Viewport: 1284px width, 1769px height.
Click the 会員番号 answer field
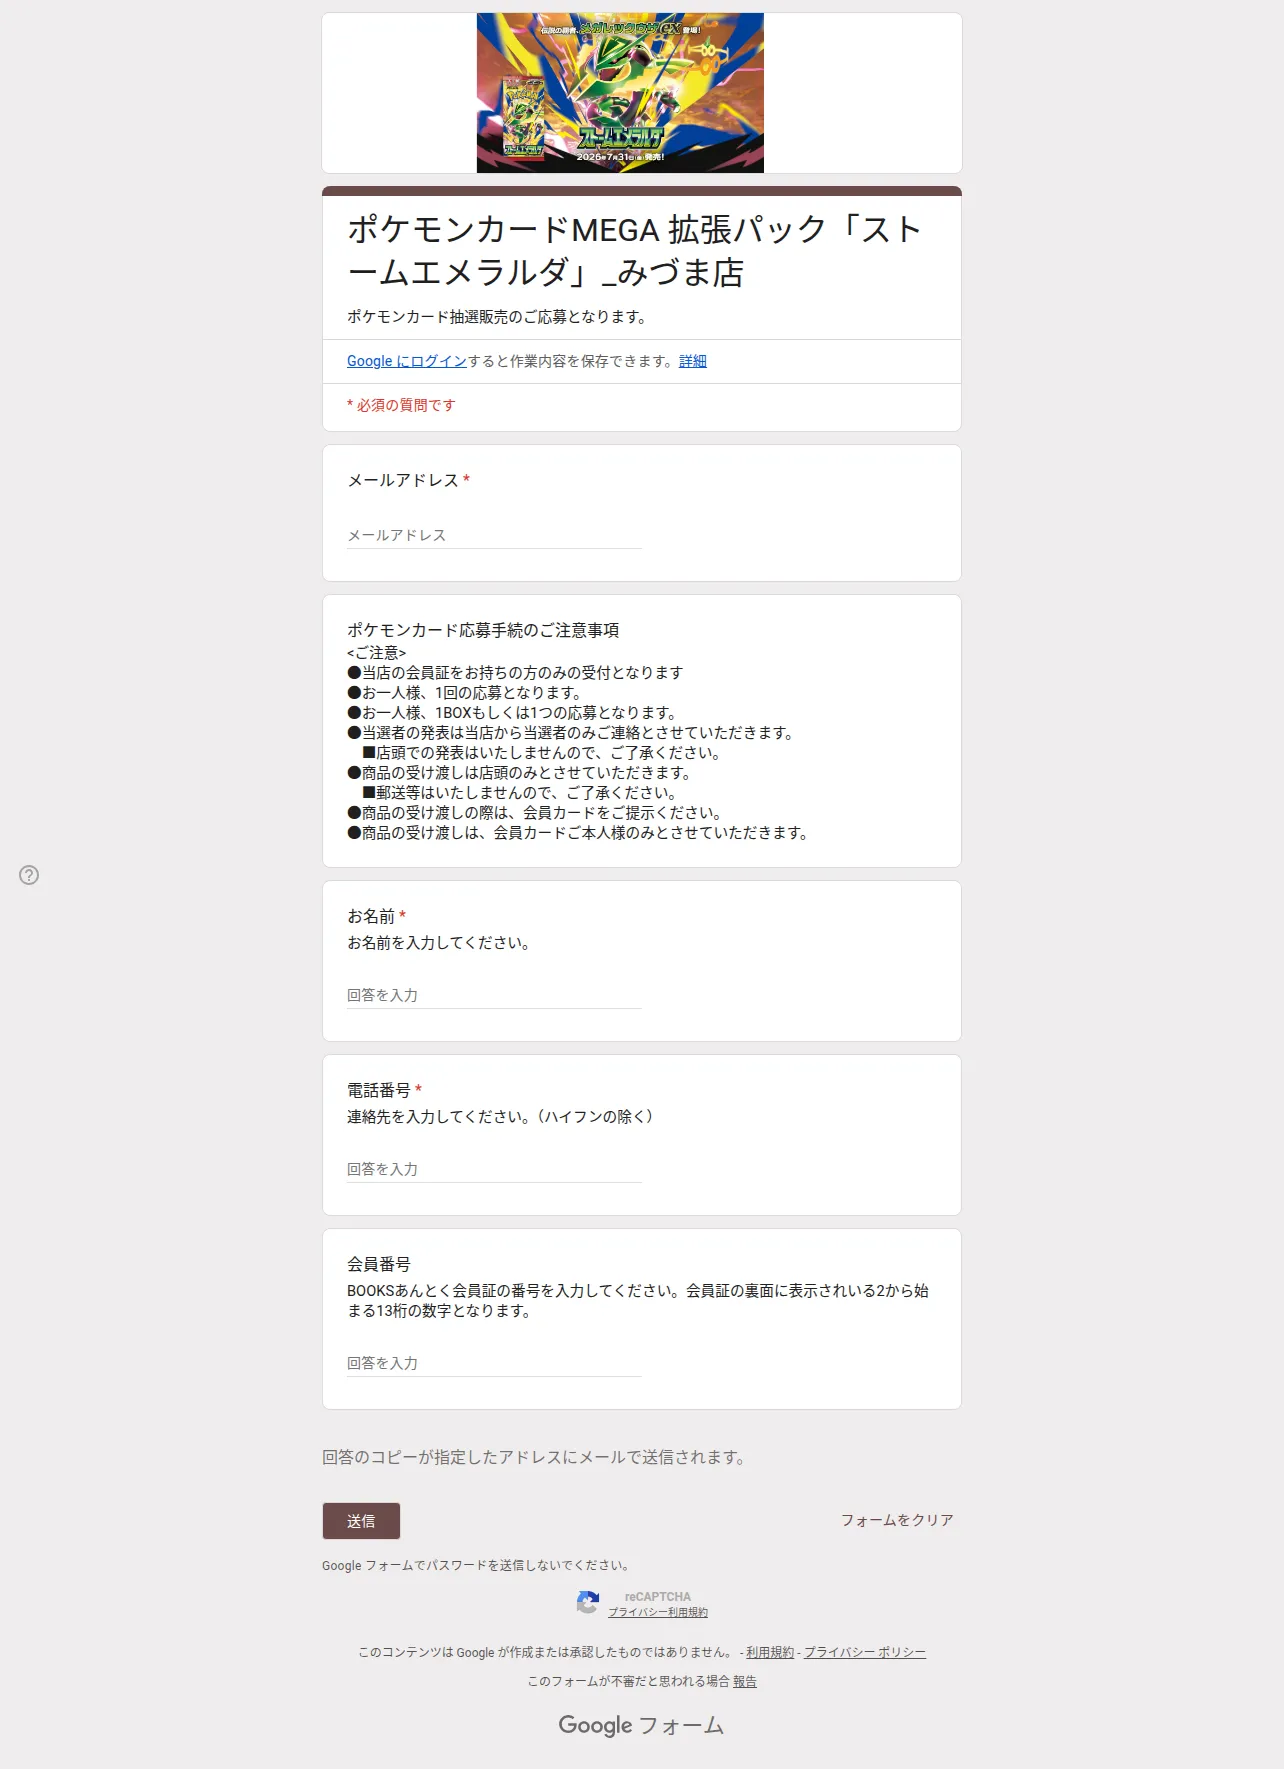(x=494, y=1363)
